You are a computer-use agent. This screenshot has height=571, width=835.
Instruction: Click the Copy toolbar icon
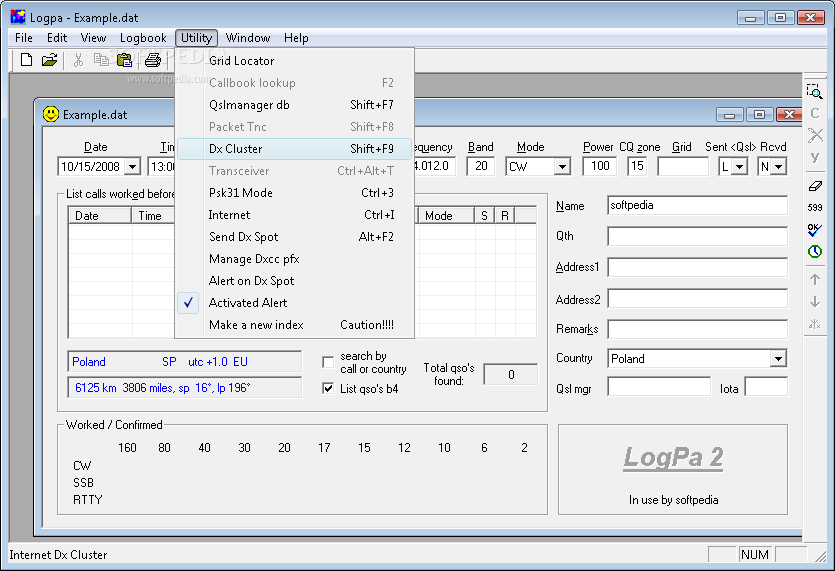(101, 60)
